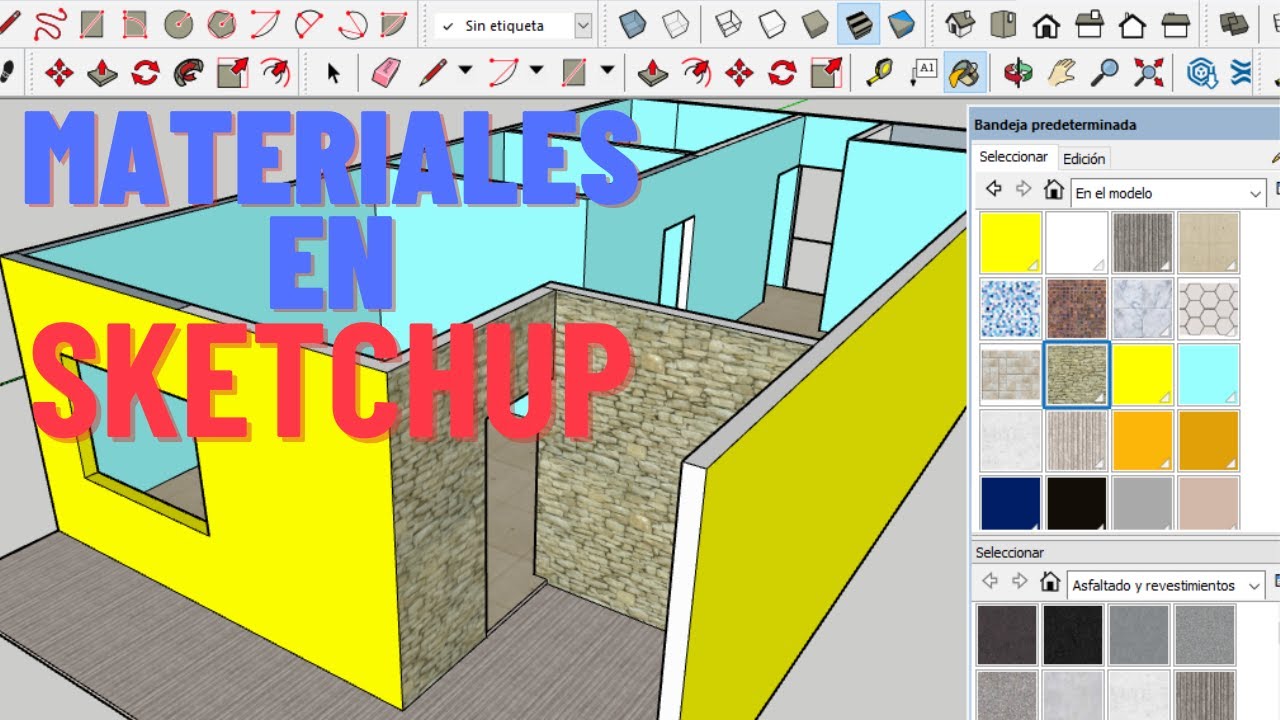Enable Wireframe face style
This screenshot has width=1280, height=720.
(729, 24)
